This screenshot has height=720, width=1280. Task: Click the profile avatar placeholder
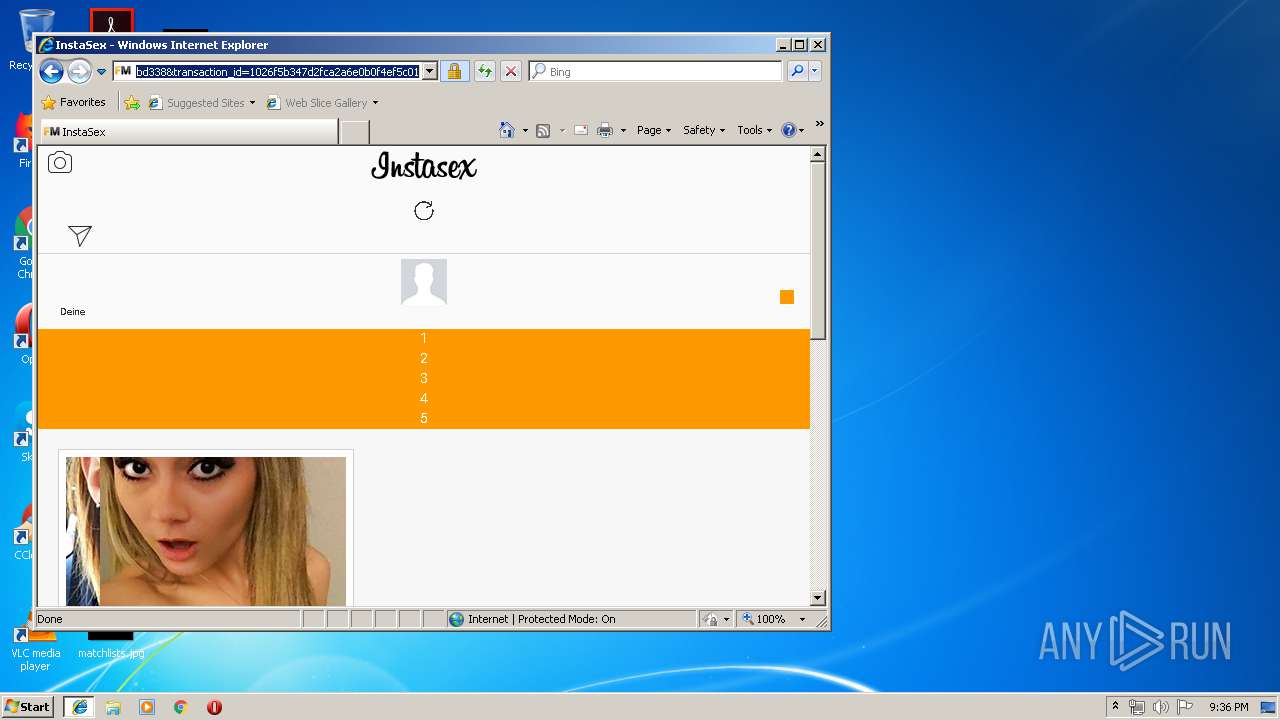(x=424, y=282)
